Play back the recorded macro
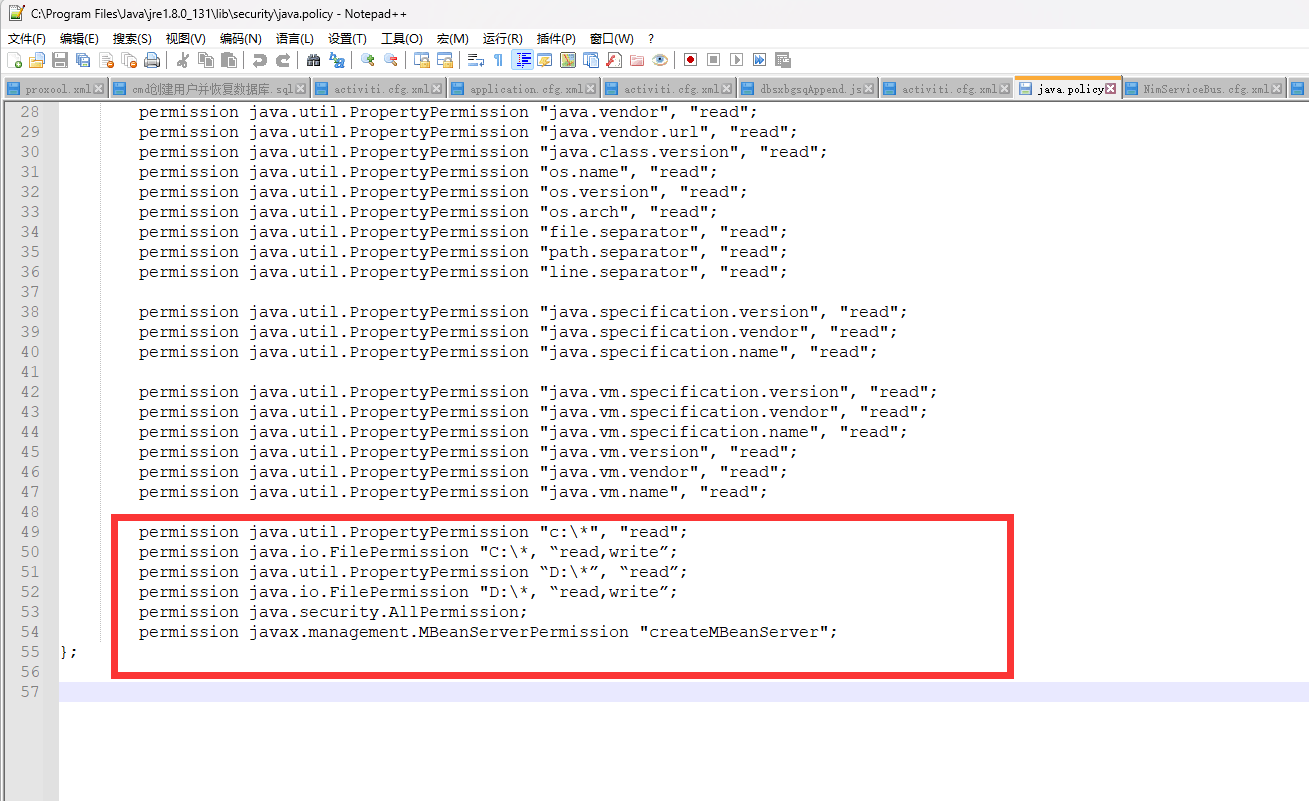Image resolution: width=1309 pixels, height=801 pixels. (736, 60)
